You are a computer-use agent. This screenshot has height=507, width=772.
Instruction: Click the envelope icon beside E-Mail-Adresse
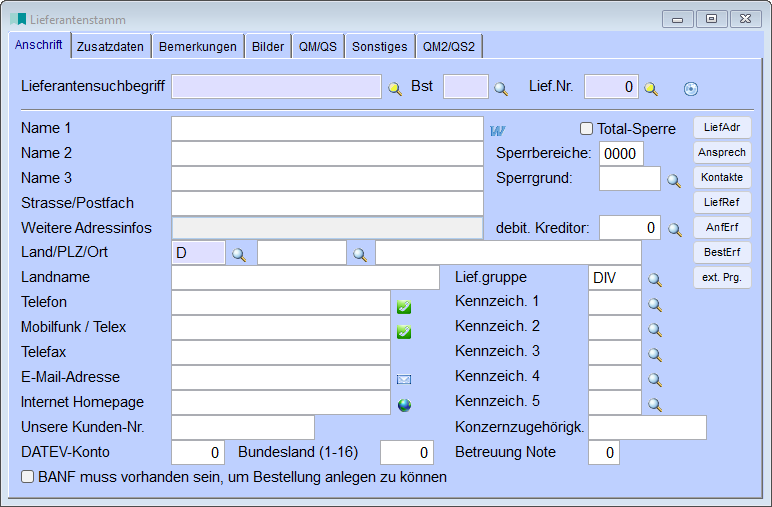point(404,379)
